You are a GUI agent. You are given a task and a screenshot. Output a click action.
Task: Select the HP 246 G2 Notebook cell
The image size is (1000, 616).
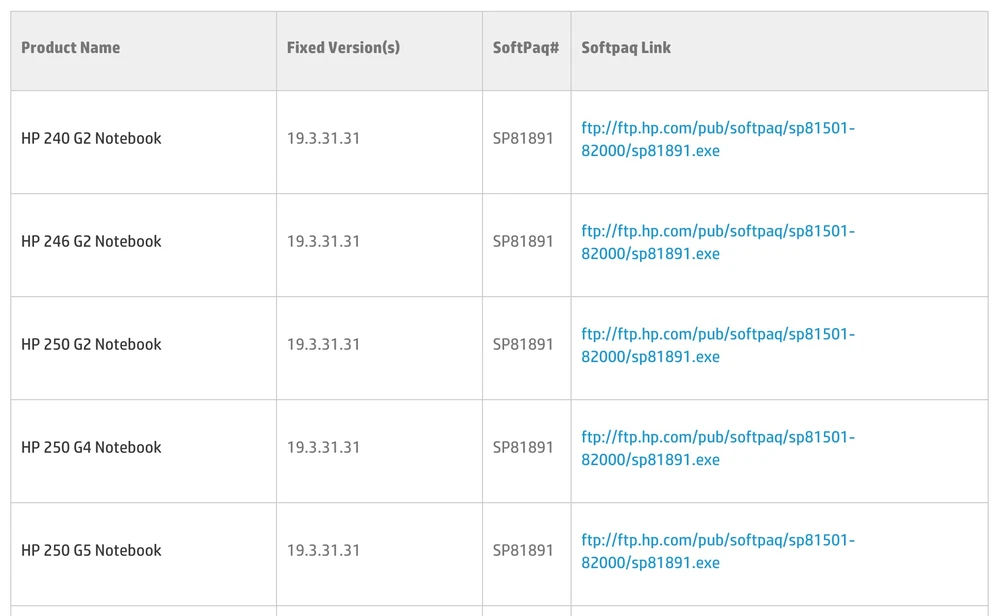[91, 242]
